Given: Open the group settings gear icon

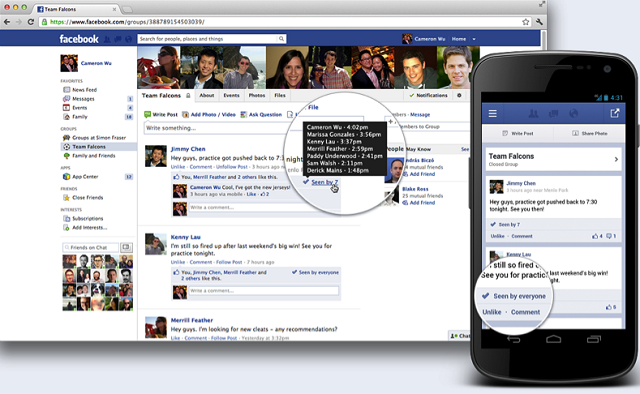Looking at the screenshot, I should tap(459, 95).
